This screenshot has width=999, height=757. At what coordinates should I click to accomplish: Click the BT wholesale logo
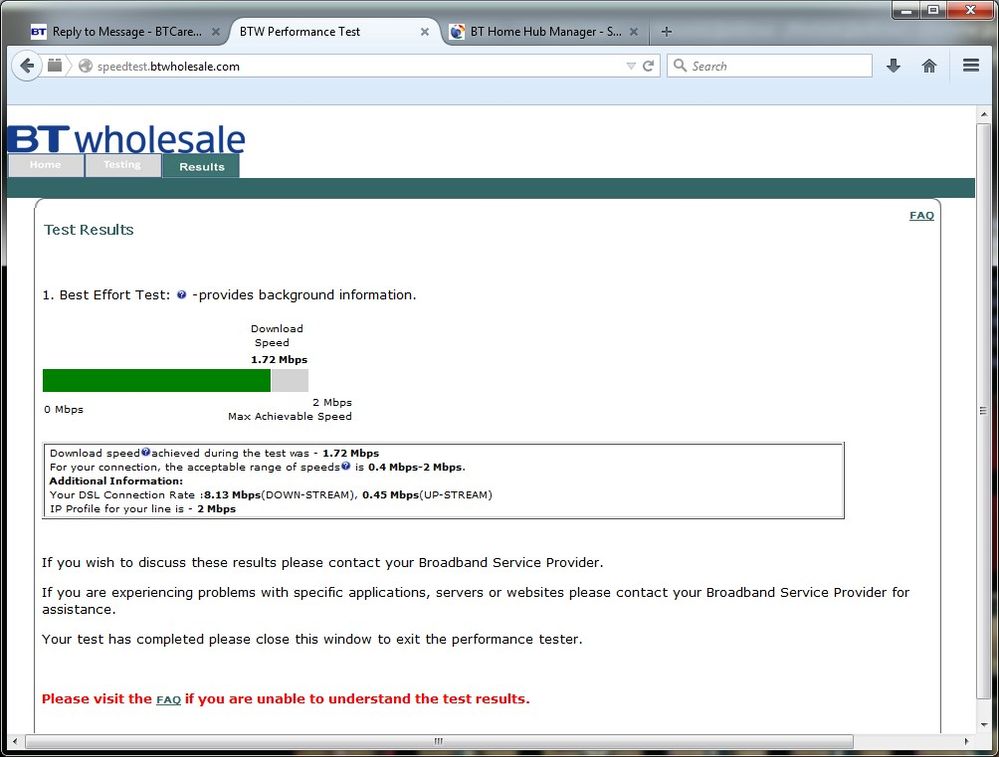126,139
